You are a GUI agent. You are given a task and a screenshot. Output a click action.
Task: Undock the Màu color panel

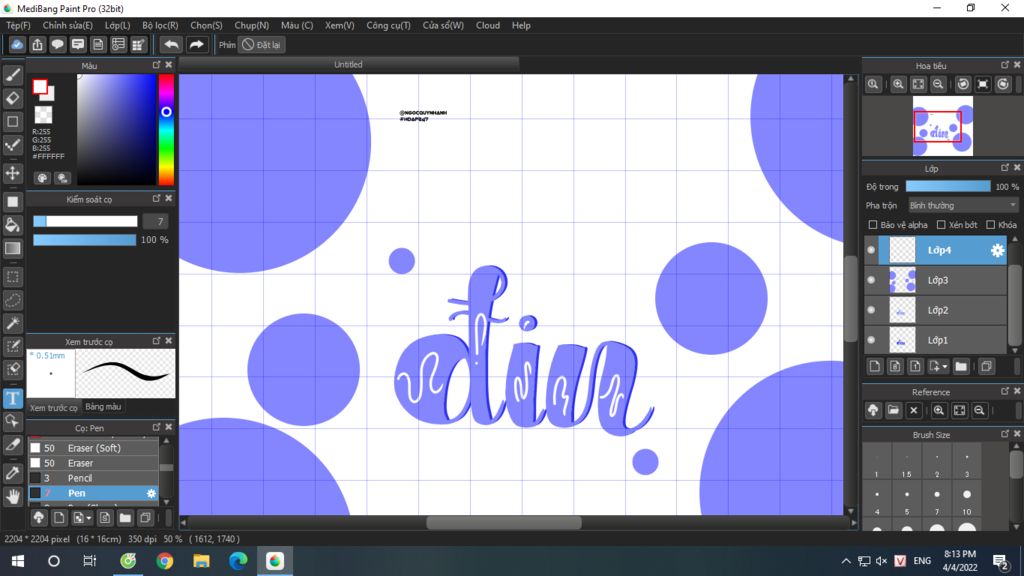[156, 65]
